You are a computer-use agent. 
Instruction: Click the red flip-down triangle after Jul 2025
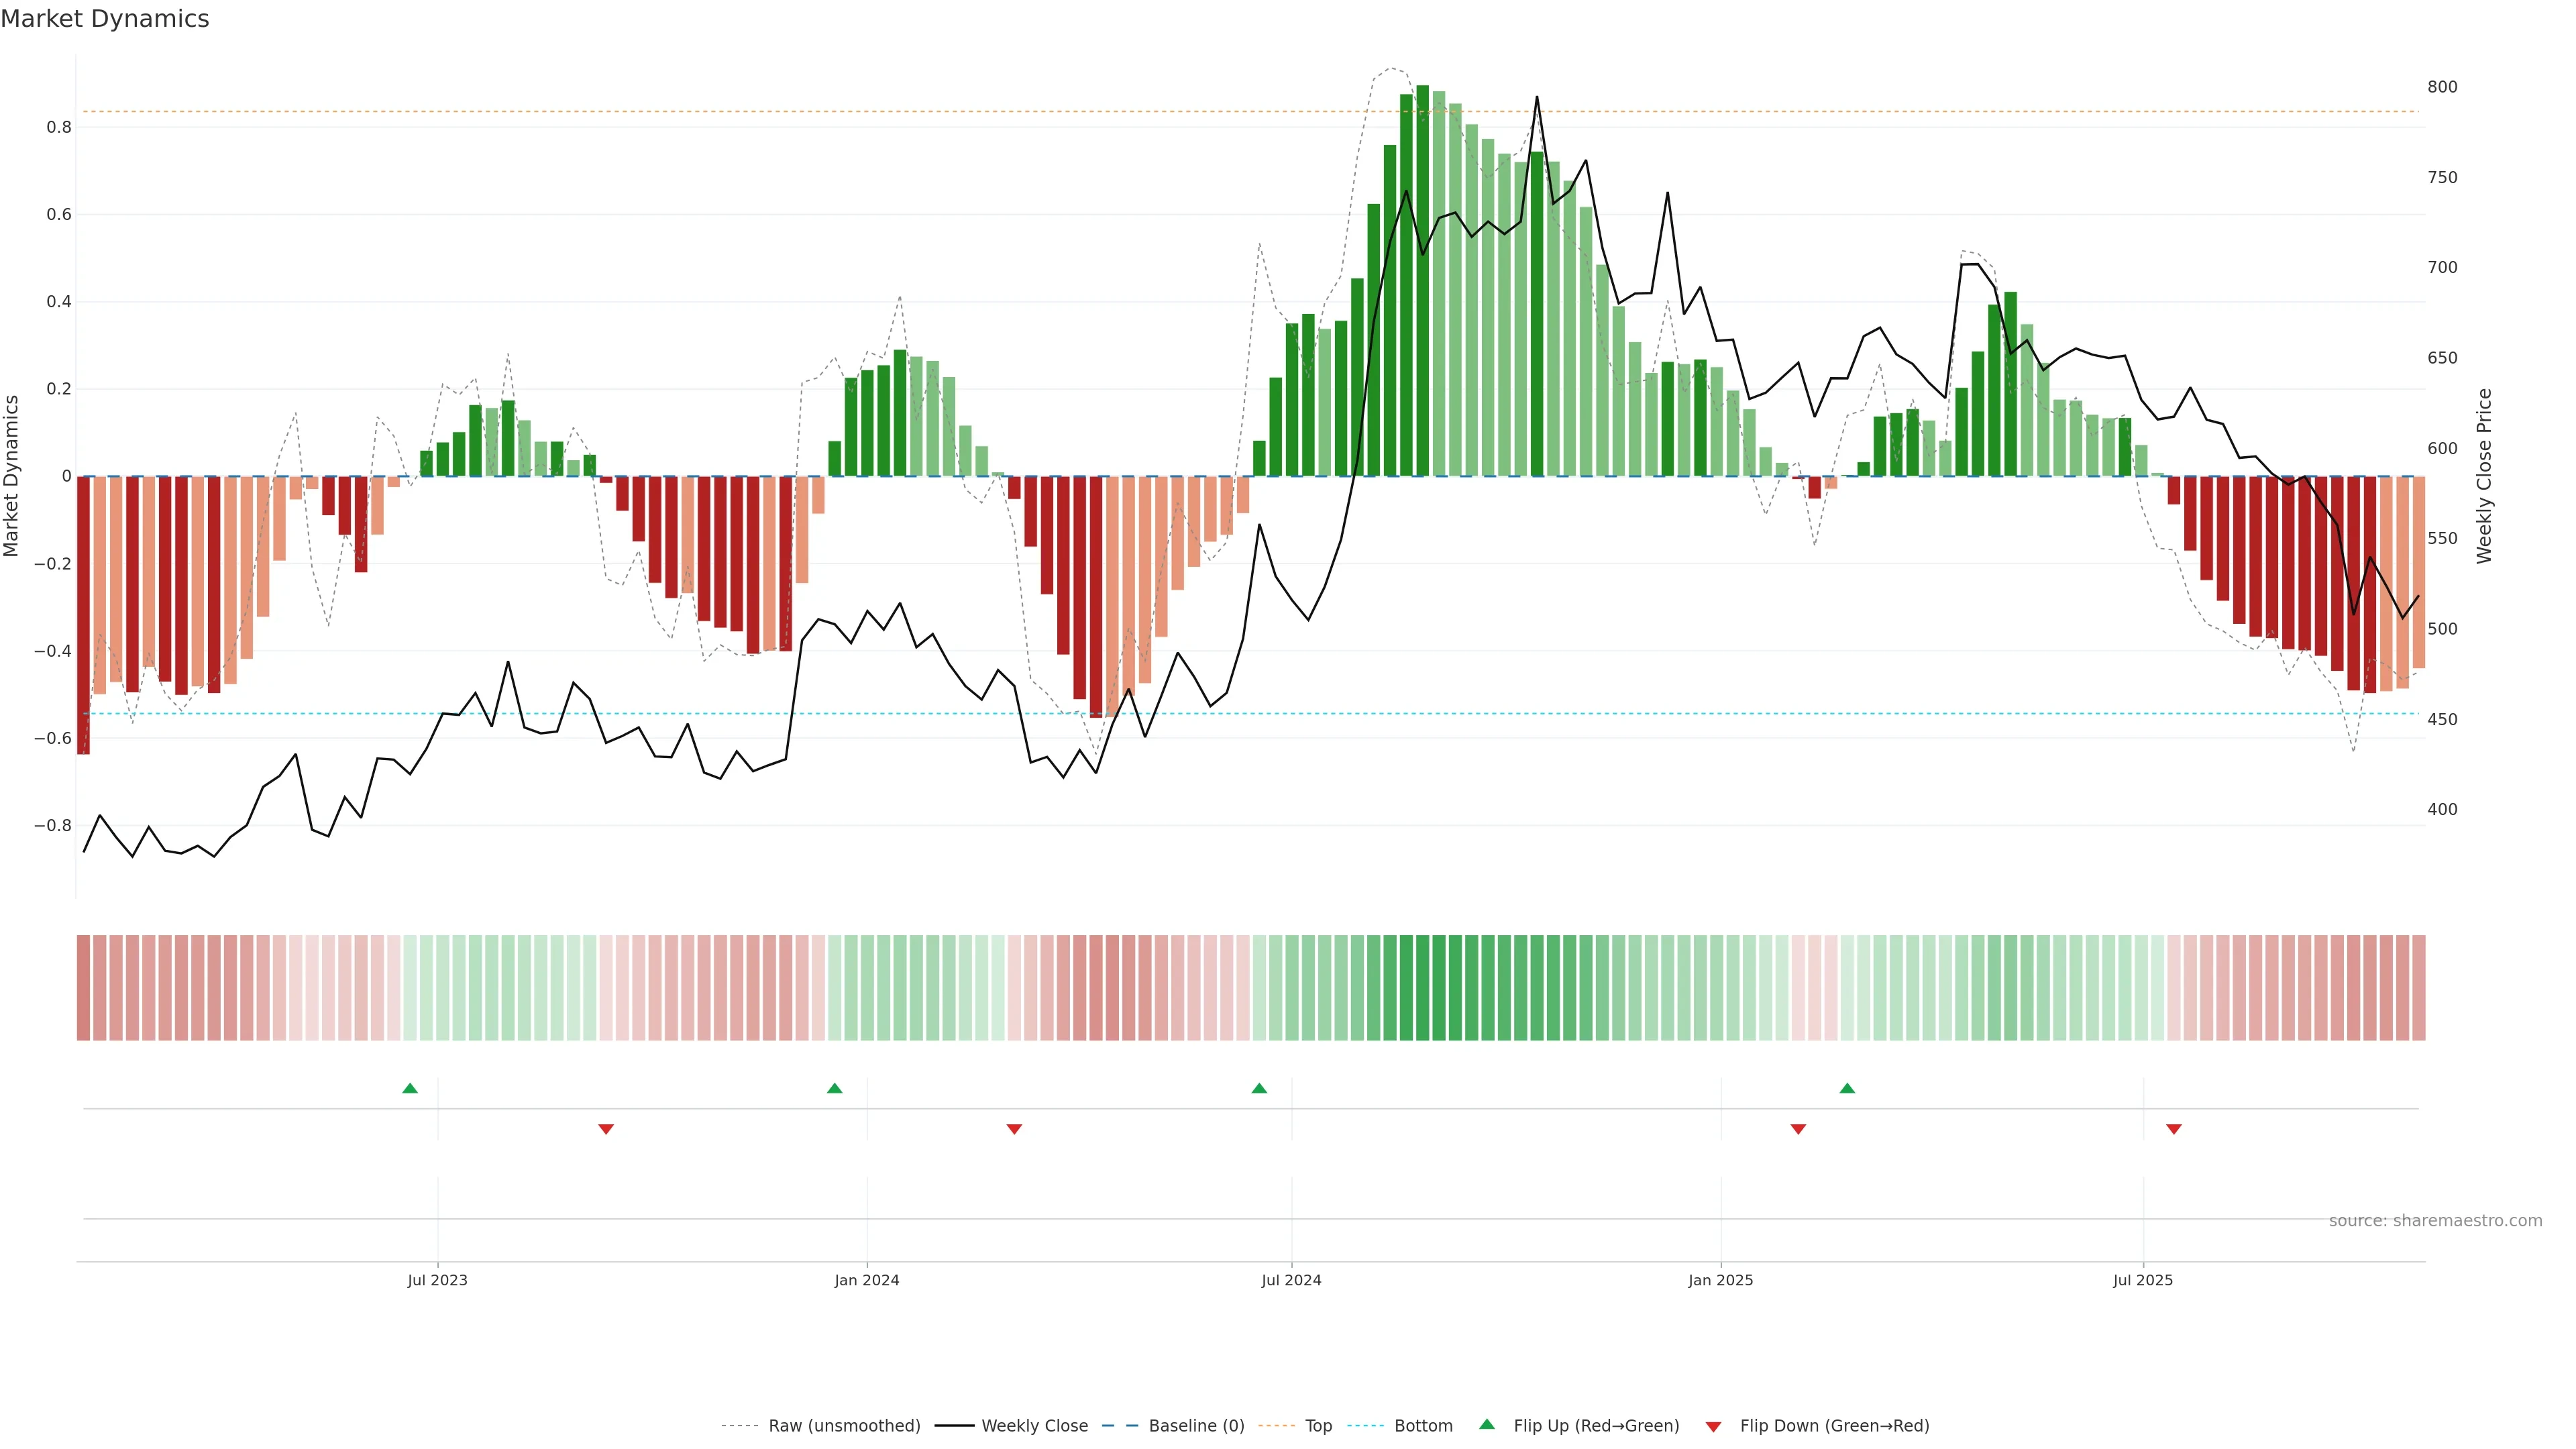pos(2174,1129)
